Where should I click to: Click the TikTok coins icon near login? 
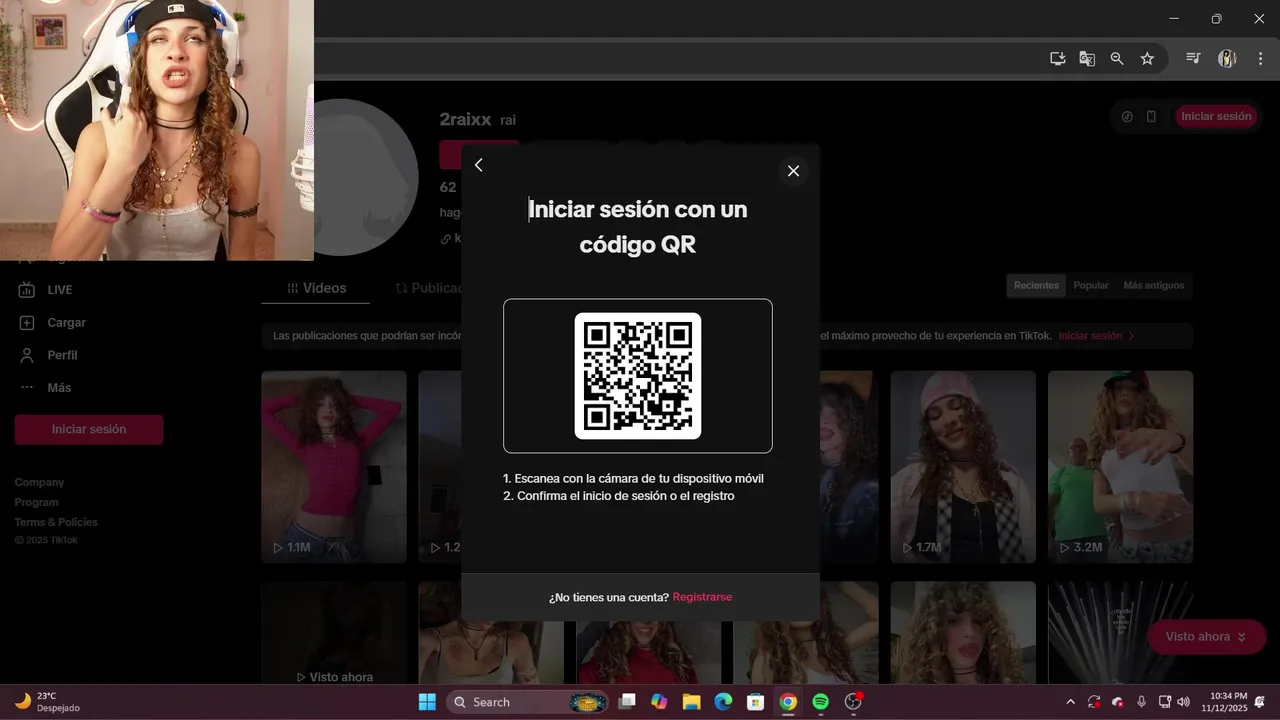[x=1127, y=116]
